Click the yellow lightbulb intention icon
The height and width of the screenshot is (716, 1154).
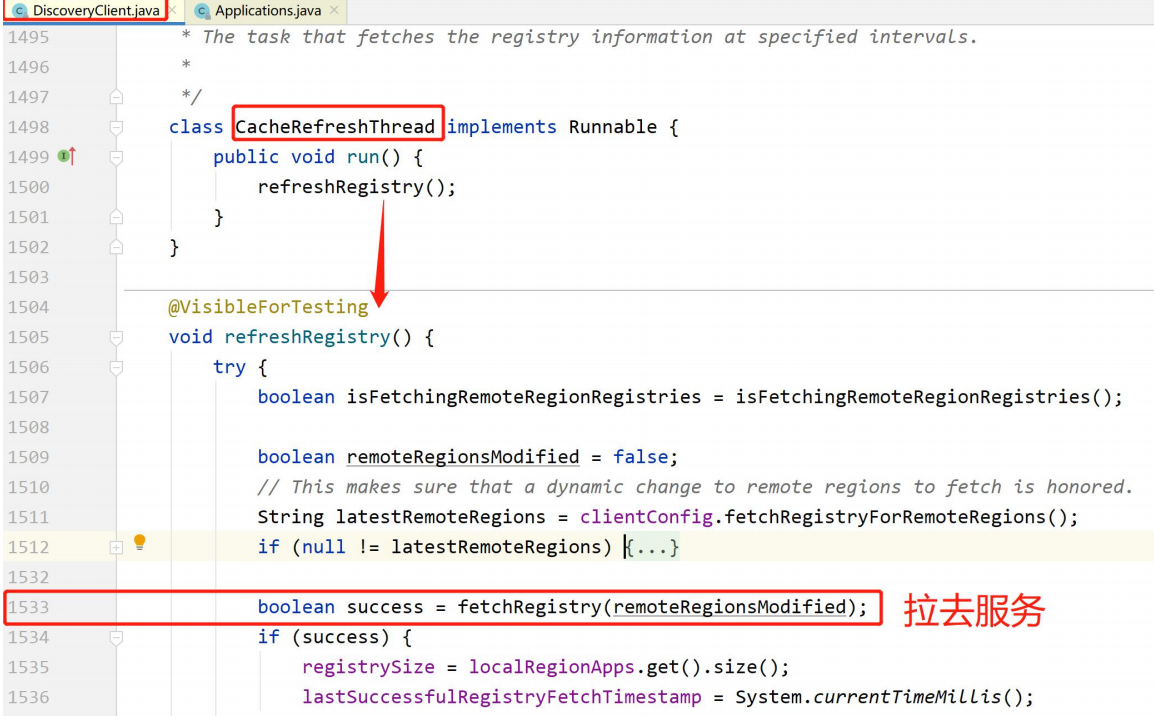click(x=139, y=542)
